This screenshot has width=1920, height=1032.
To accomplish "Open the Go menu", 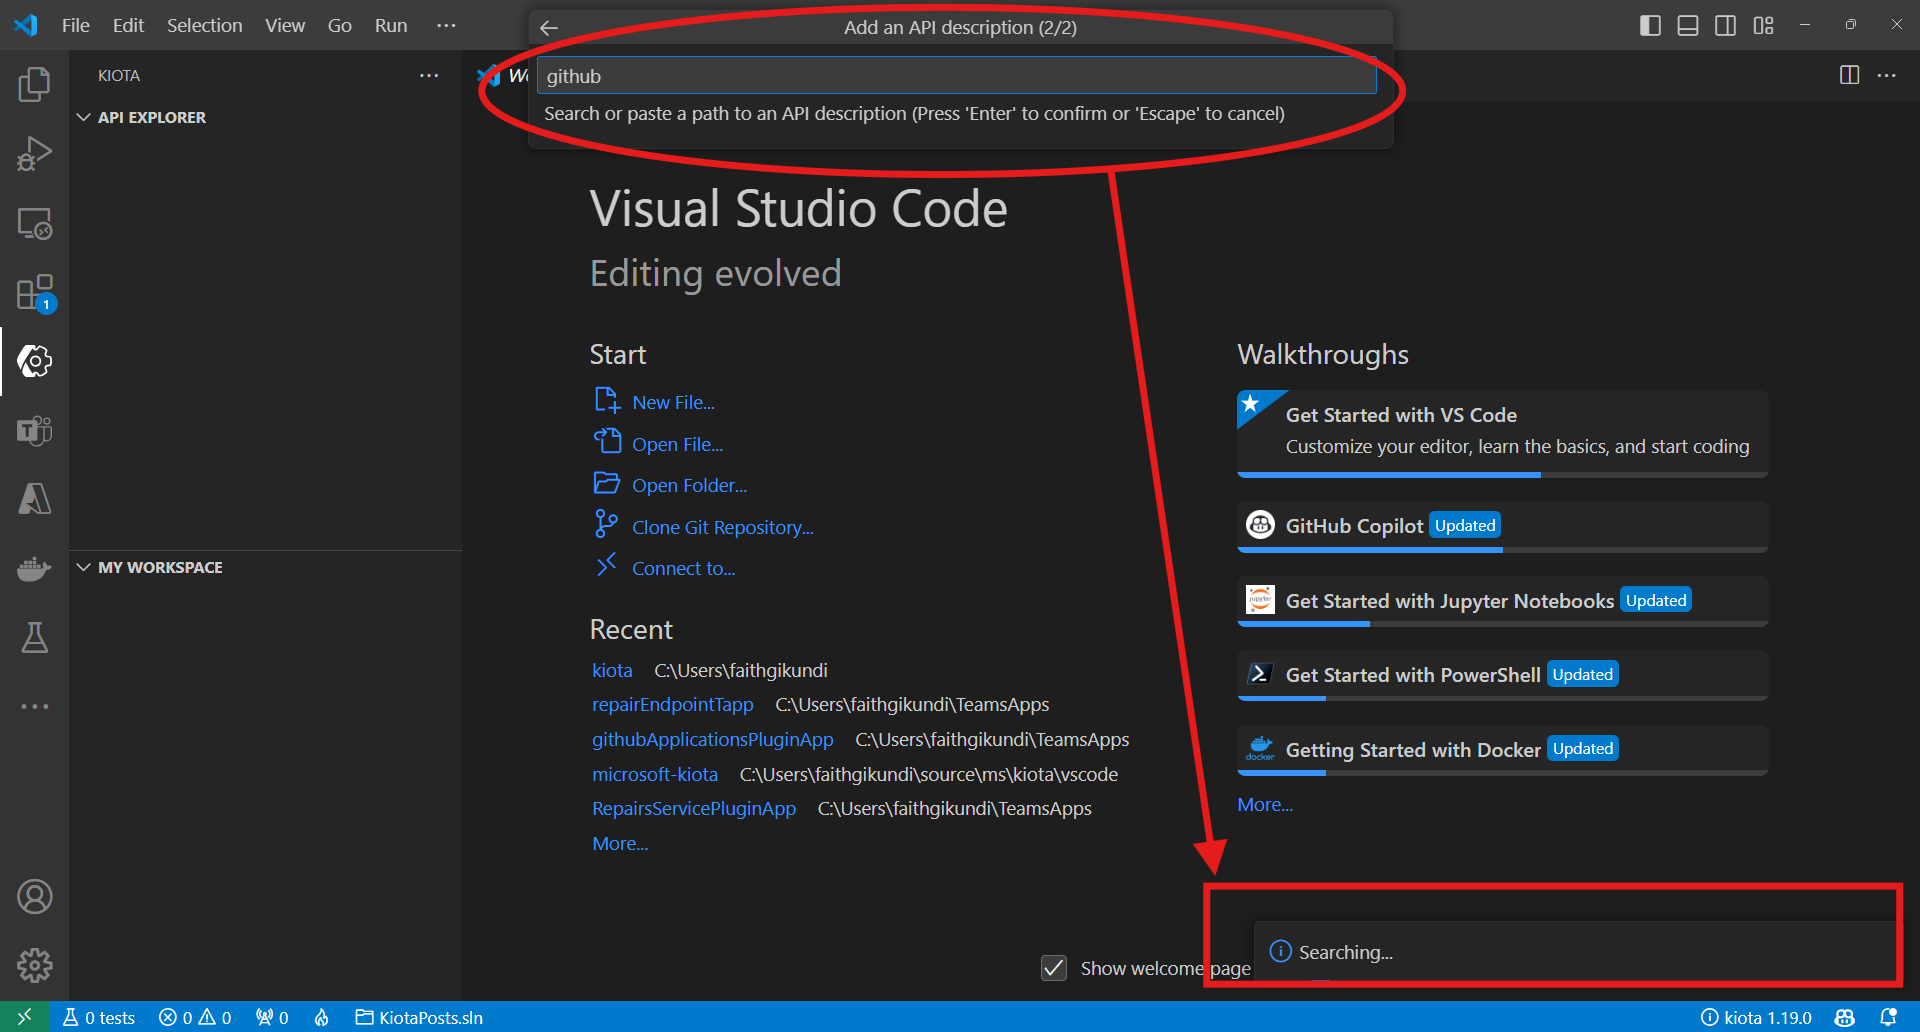I will tap(340, 26).
